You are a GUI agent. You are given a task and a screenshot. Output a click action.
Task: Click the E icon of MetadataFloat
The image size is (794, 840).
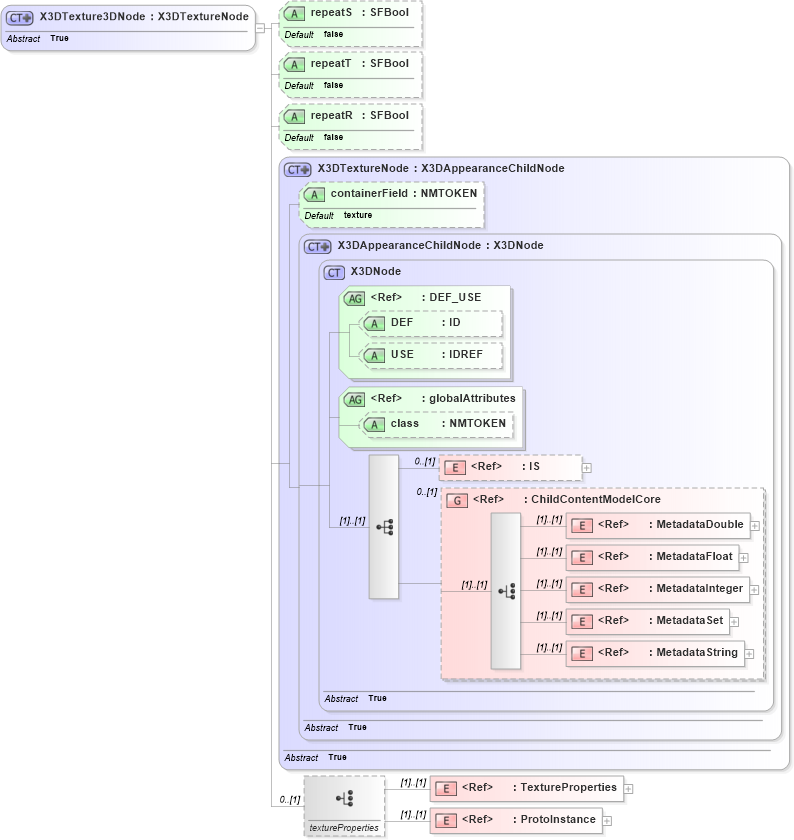[x=582, y=558]
